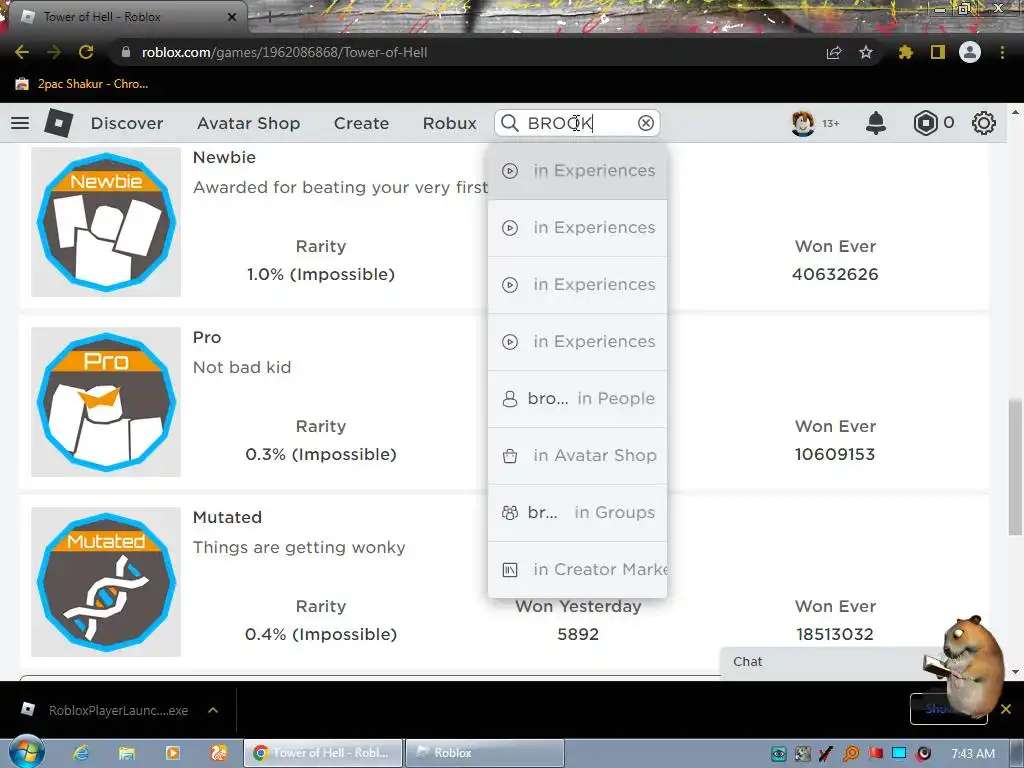Bookmark this page with the star icon

click(x=866, y=52)
